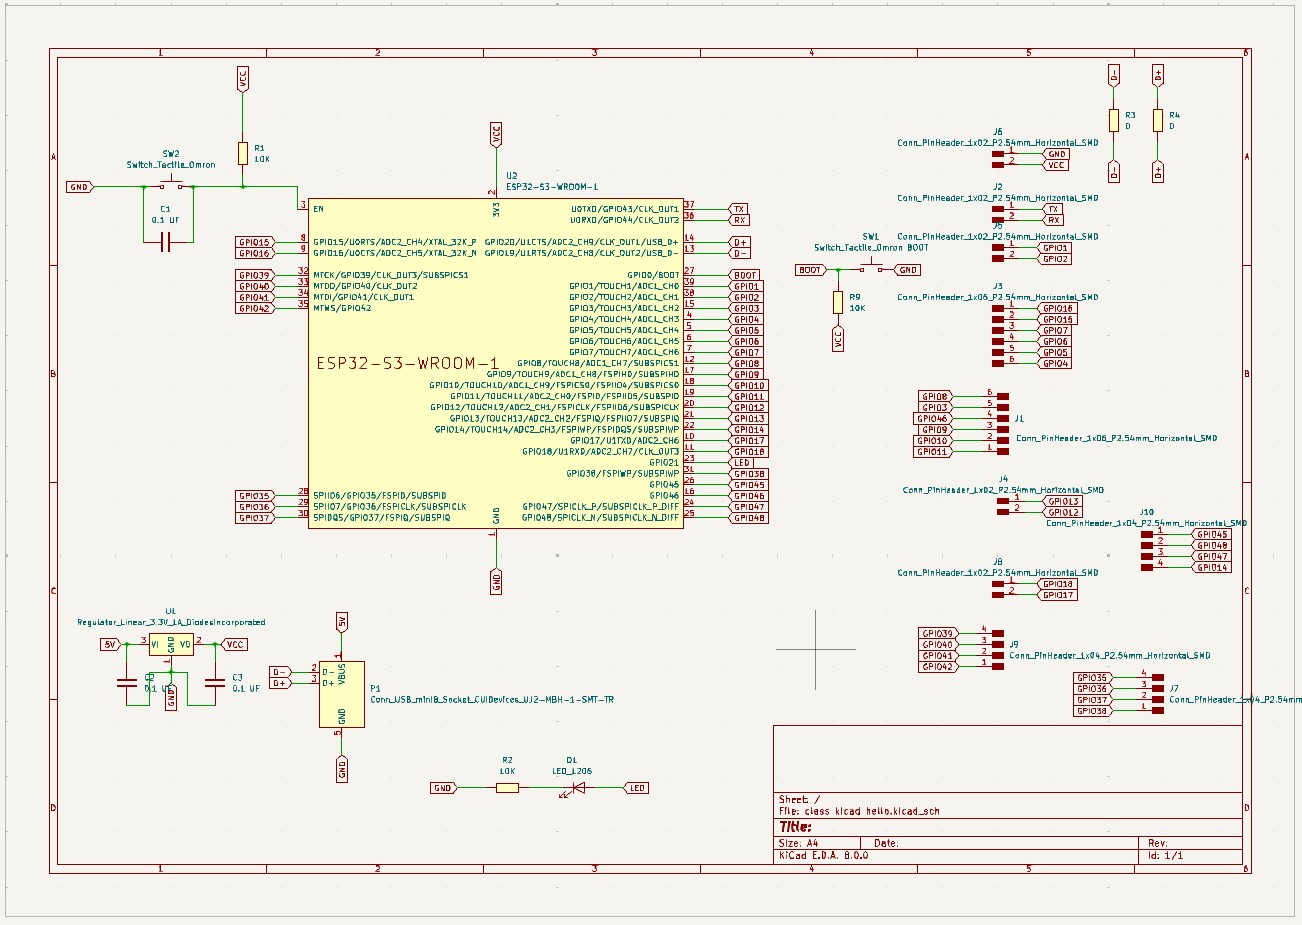Select the R4 resistor symbol

coord(1158,121)
